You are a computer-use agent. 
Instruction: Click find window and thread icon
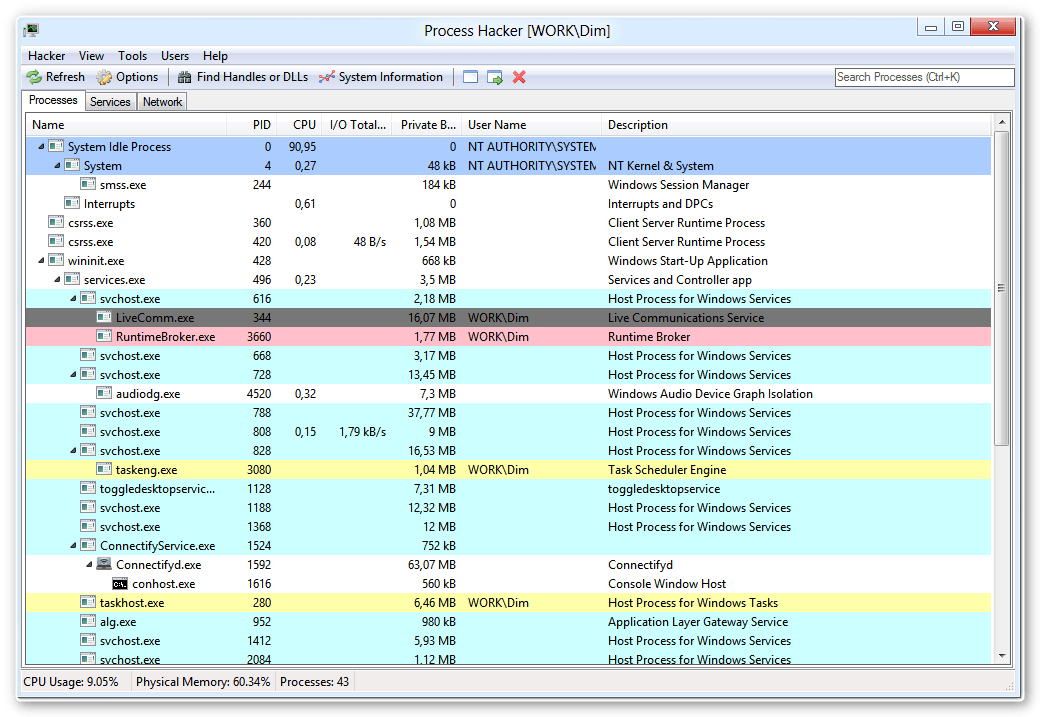[494, 77]
